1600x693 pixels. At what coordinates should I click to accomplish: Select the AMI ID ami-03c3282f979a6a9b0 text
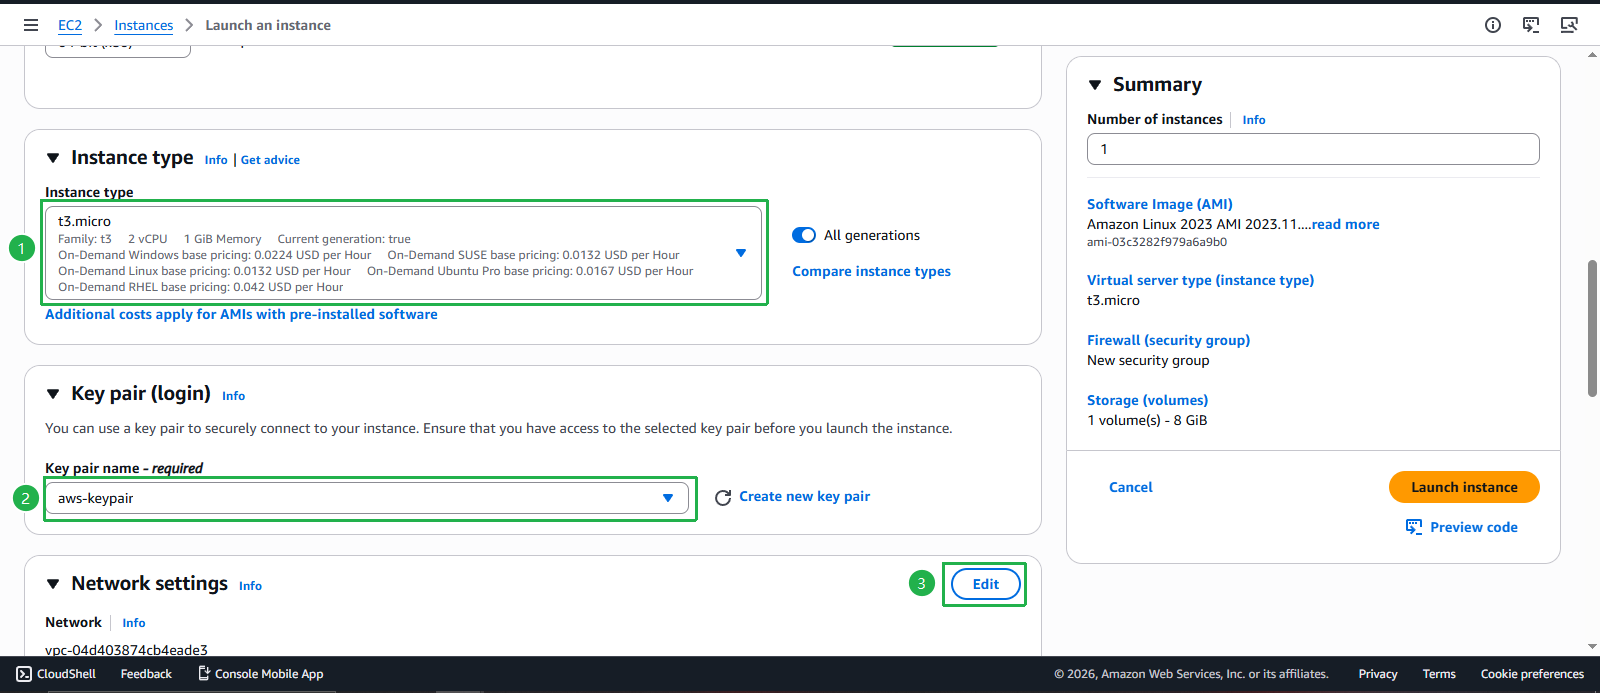coord(1157,242)
